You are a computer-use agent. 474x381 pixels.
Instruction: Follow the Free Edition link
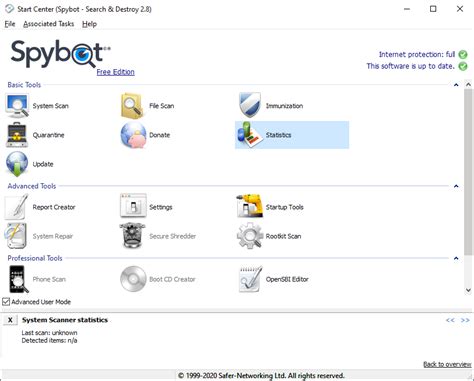(x=115, y=72)
